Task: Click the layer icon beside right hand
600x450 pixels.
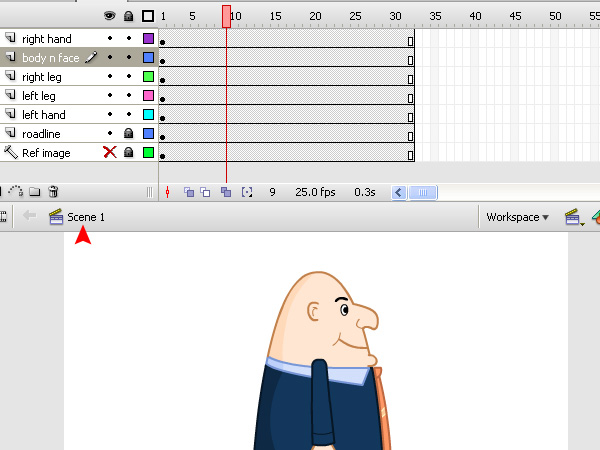Action: (x=11, y=38)
